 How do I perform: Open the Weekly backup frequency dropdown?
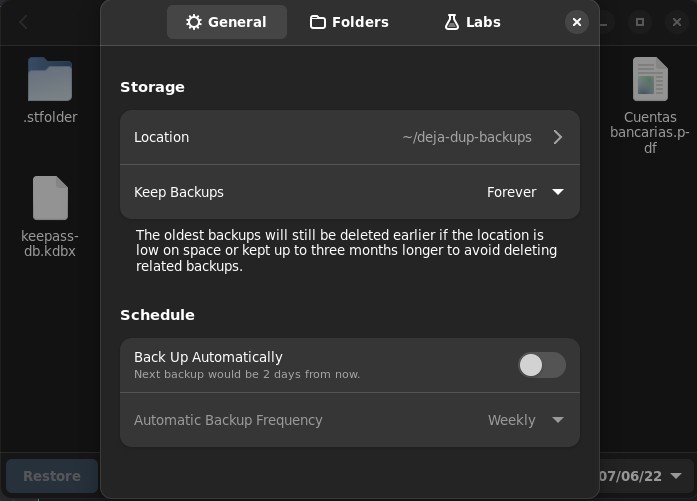526,420
